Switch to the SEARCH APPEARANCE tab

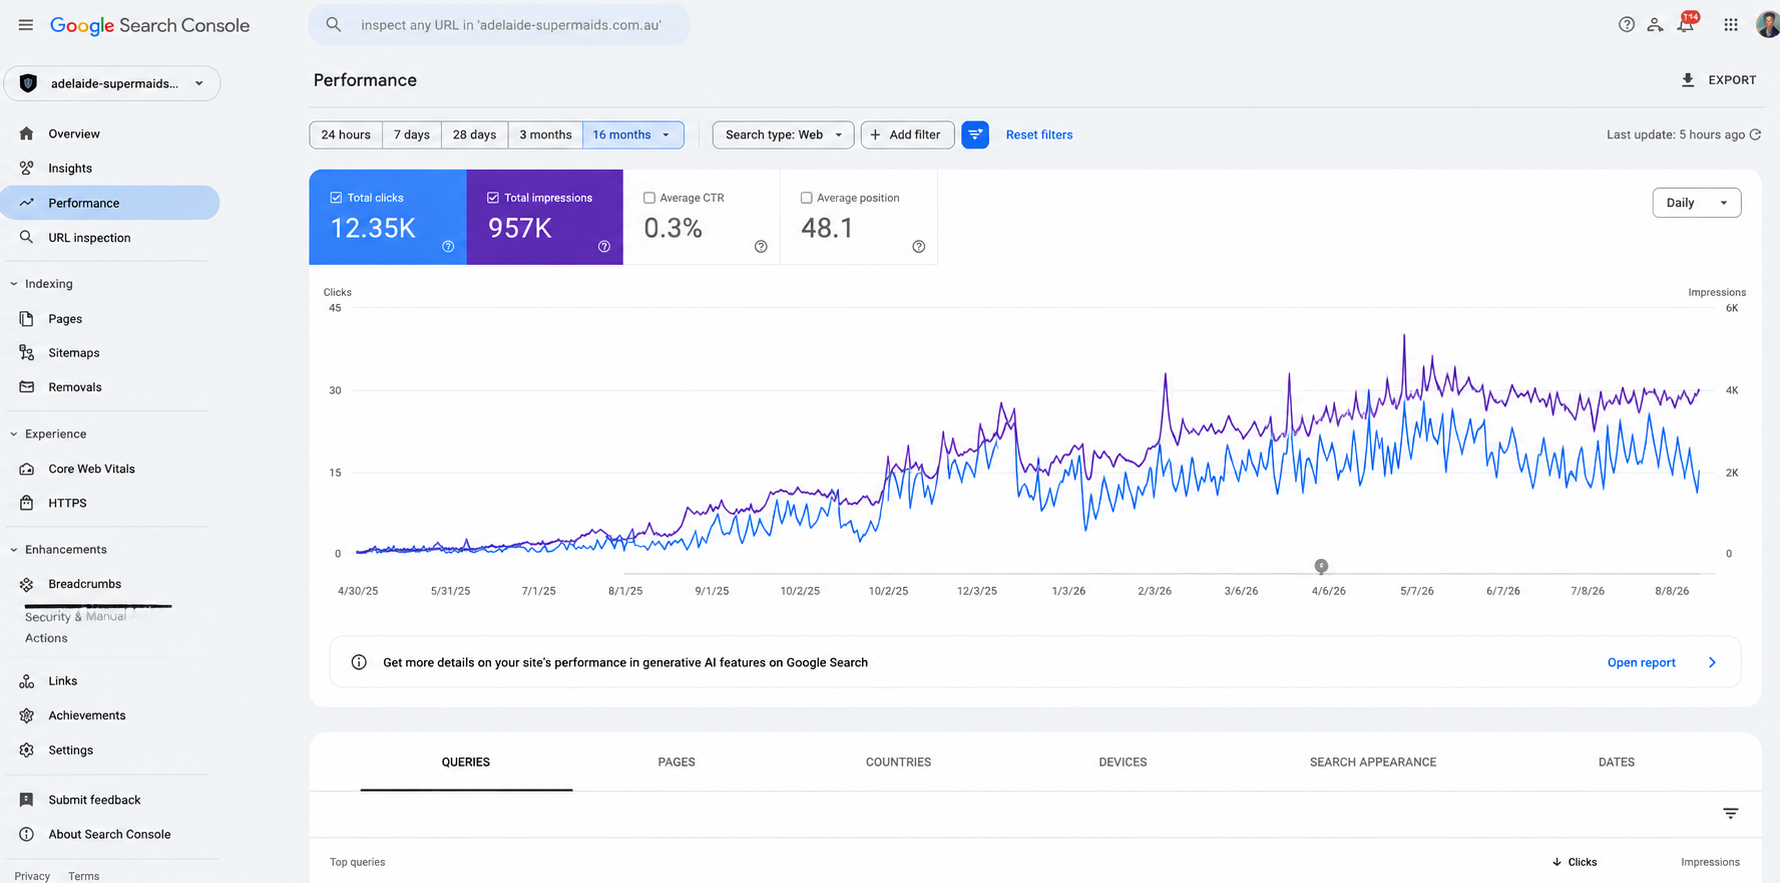1373,762
